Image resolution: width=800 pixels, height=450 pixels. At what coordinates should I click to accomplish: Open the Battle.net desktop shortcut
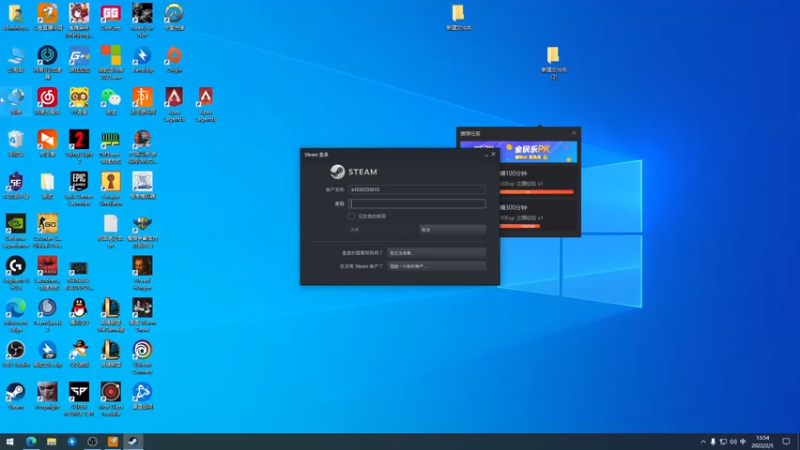[142, 396]
